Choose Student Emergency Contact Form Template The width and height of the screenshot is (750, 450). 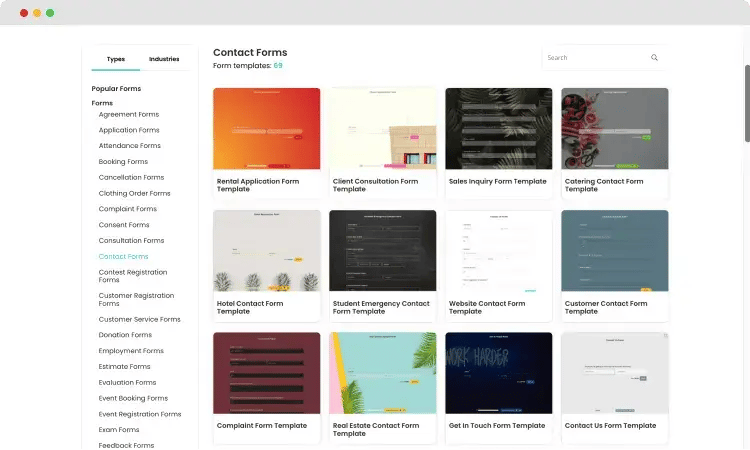pyautogui.click(x=383, y=251)
